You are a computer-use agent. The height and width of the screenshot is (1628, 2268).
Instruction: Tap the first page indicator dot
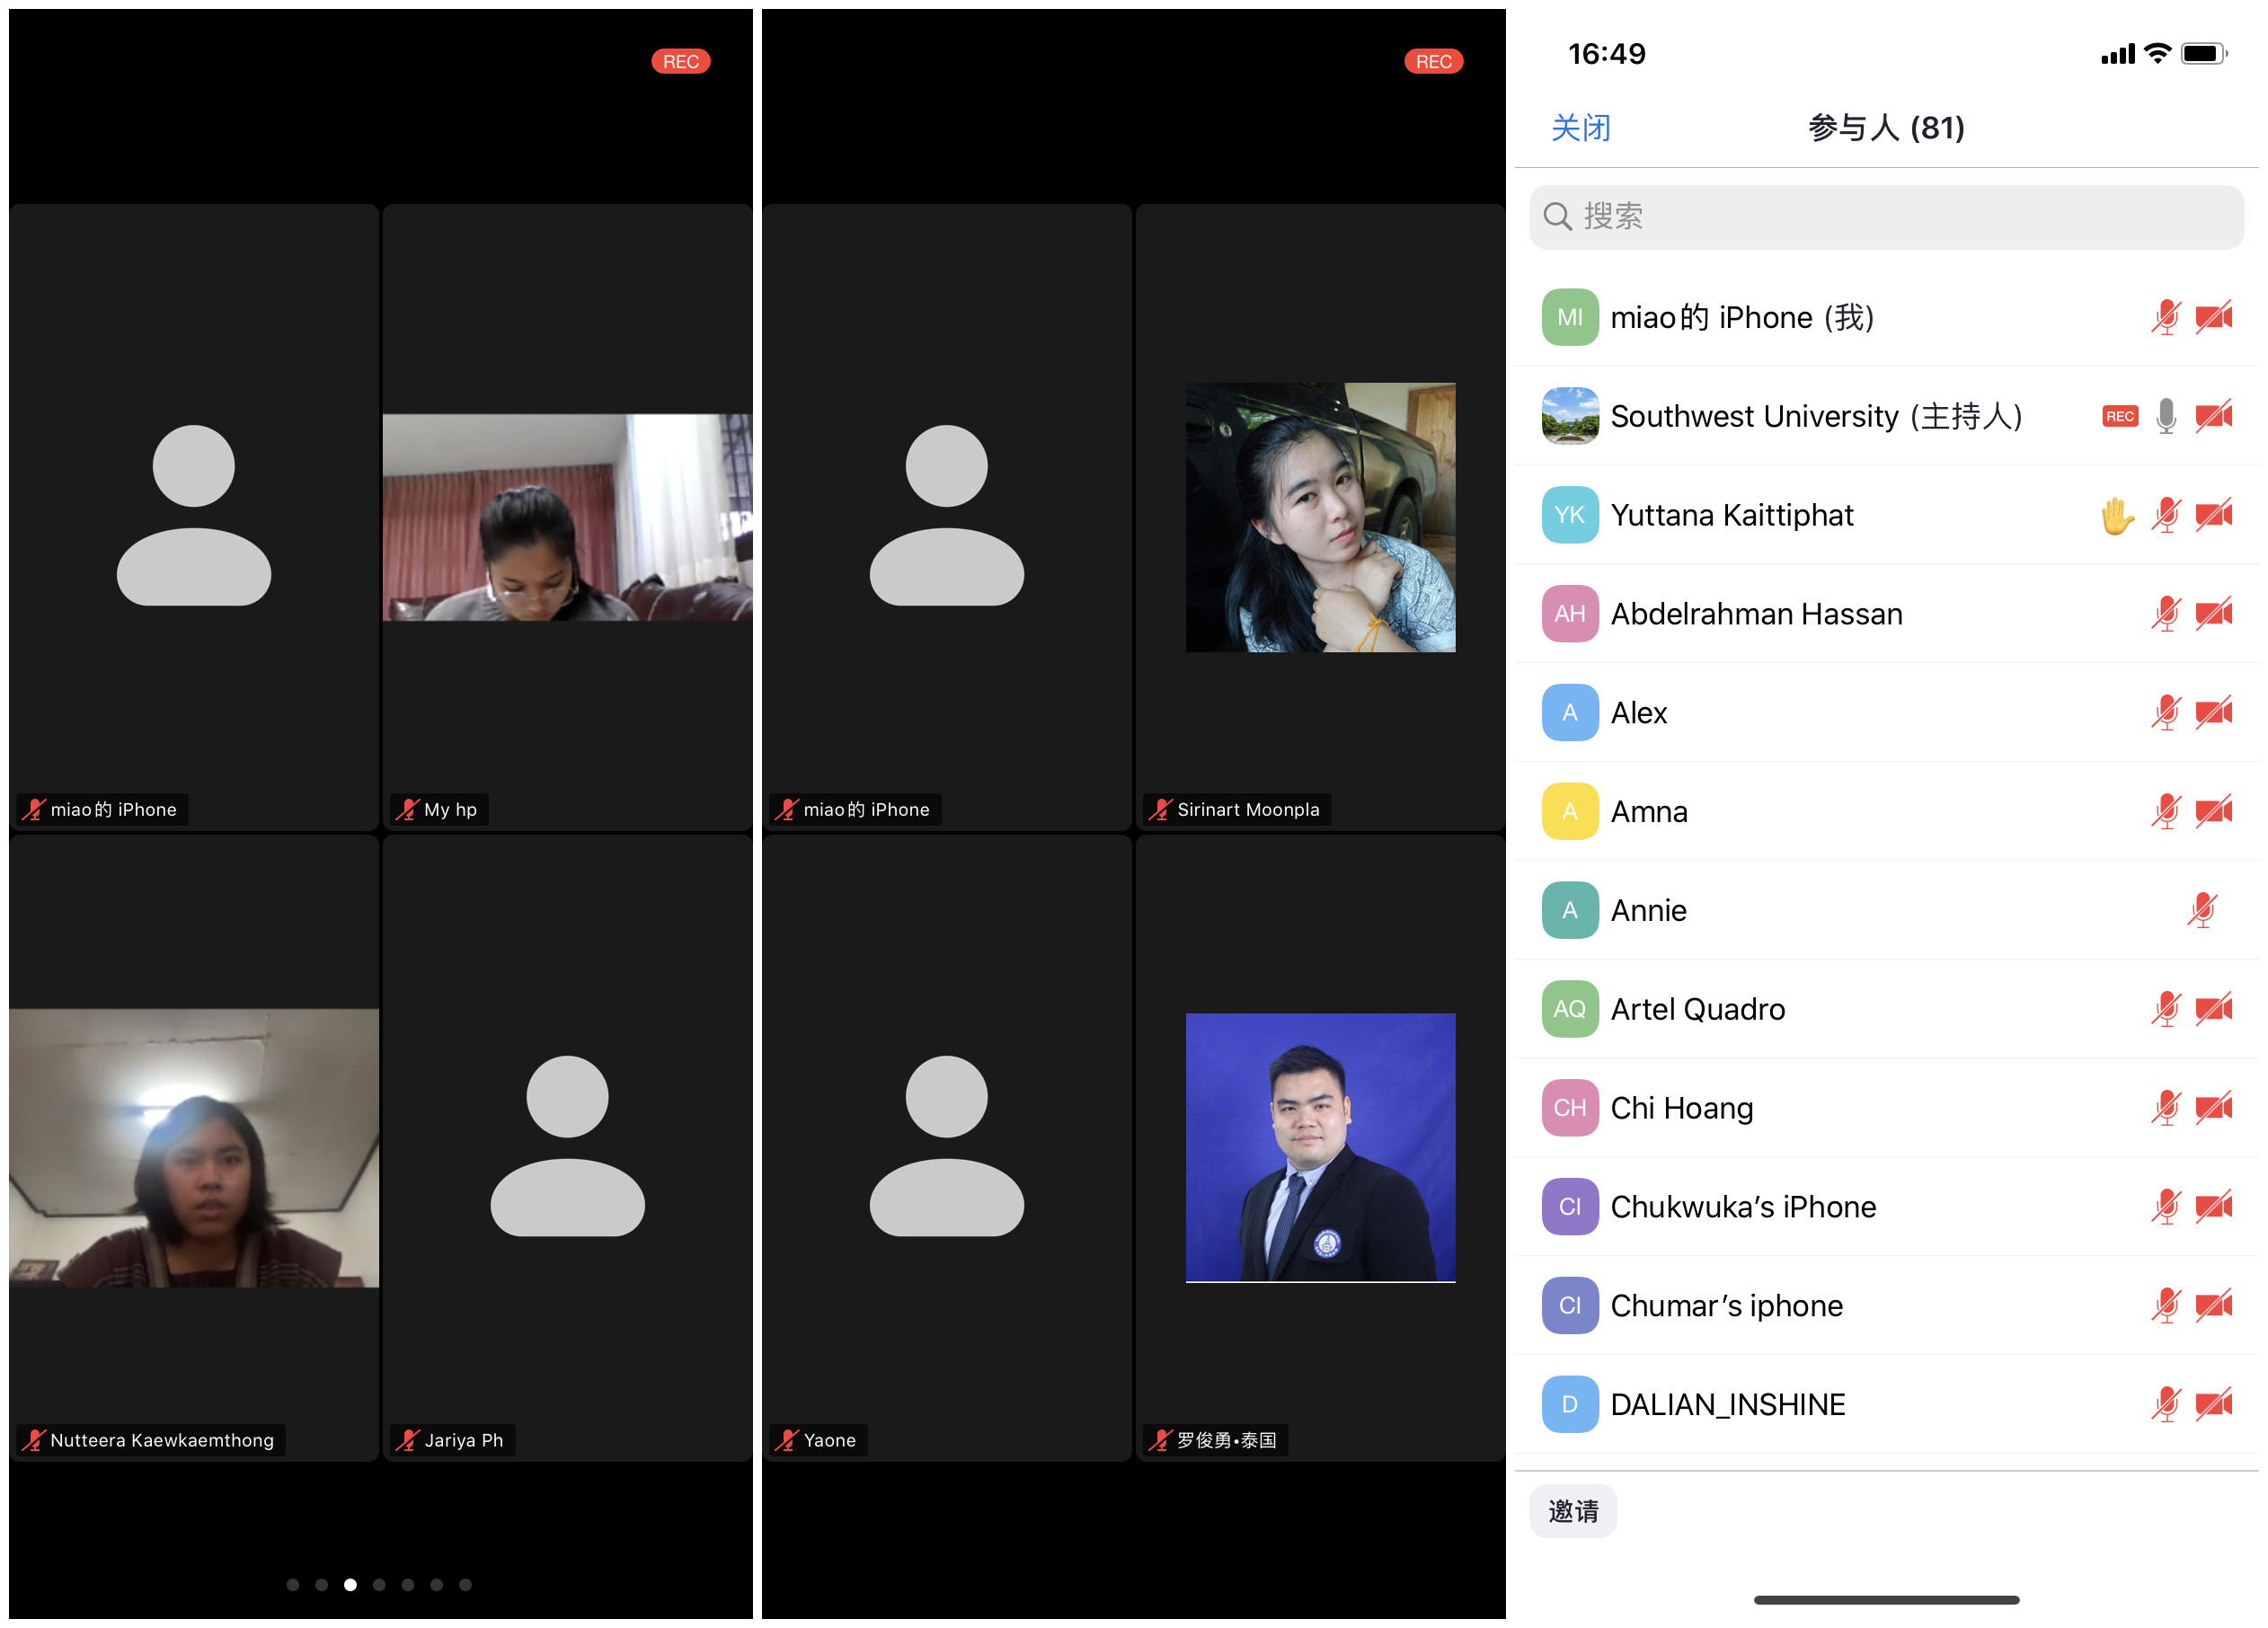293,1584
